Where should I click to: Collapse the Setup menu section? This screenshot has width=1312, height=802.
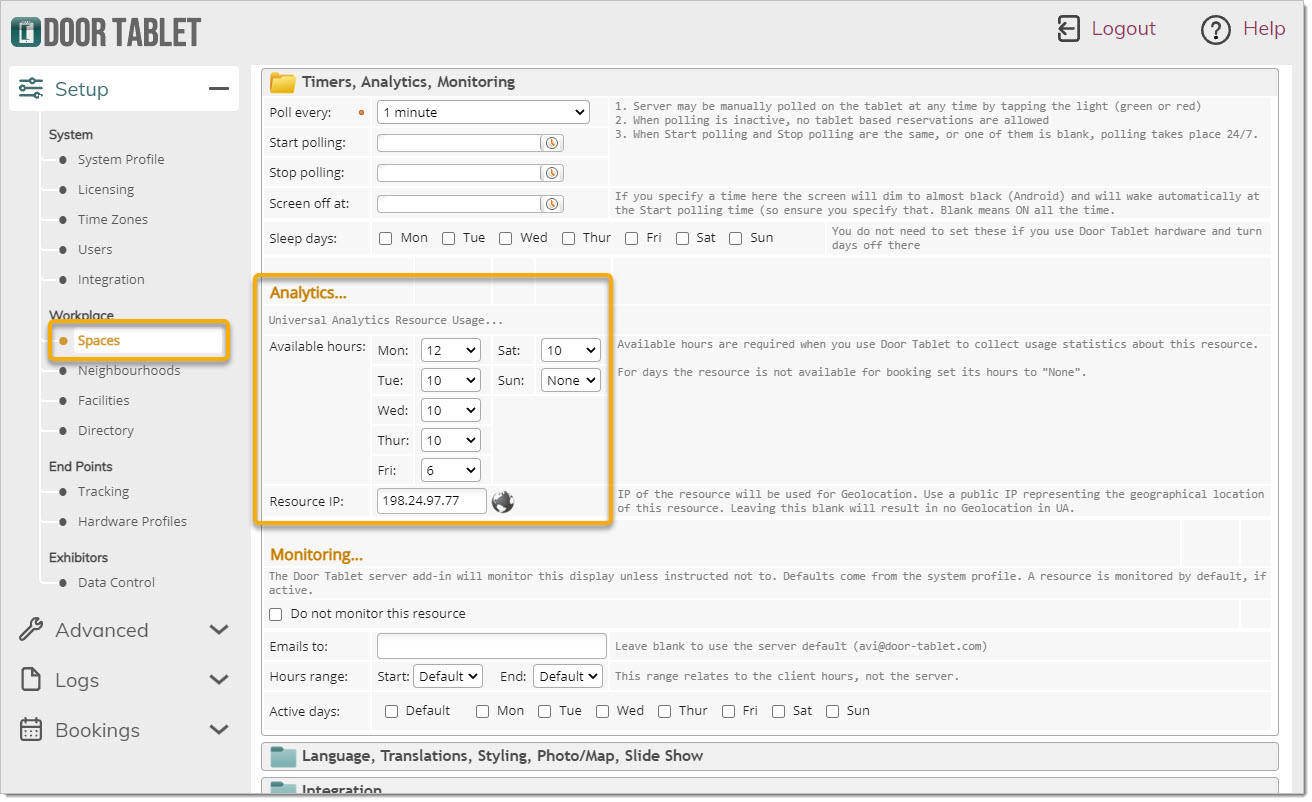tap(219, 89)
